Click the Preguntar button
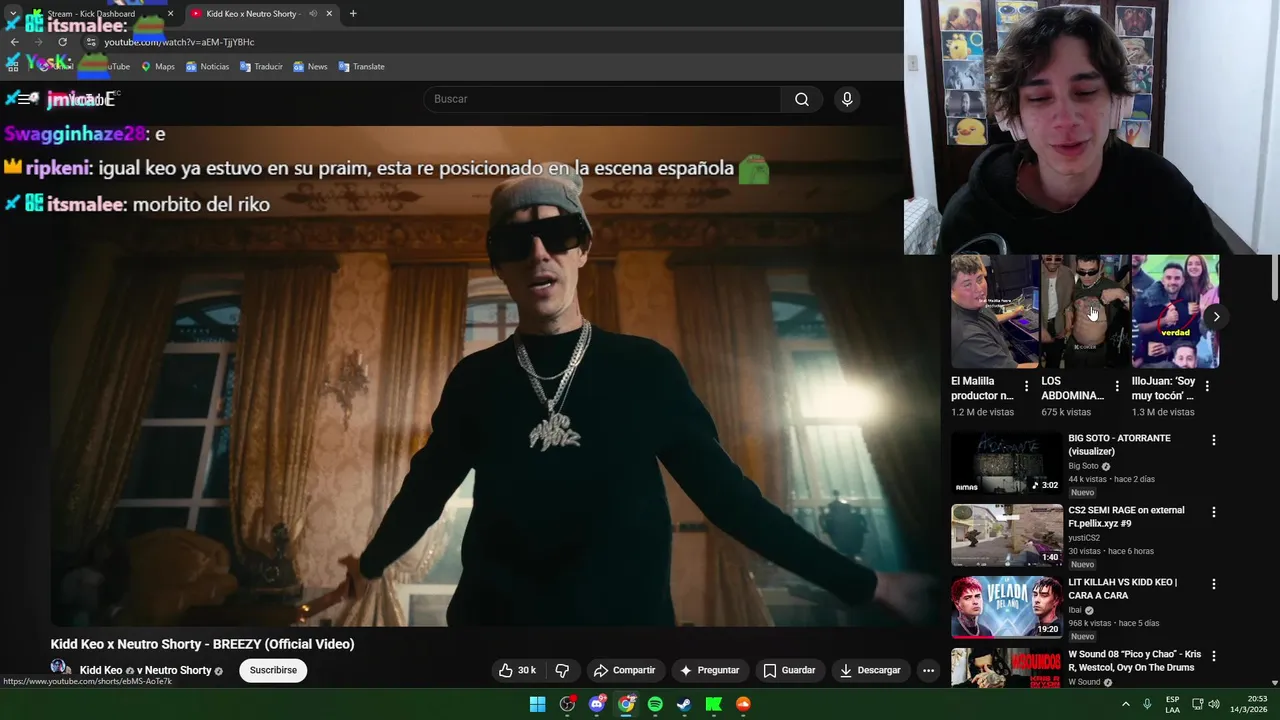This screenshot has height=720, width=1280. [x=709, y=670]
